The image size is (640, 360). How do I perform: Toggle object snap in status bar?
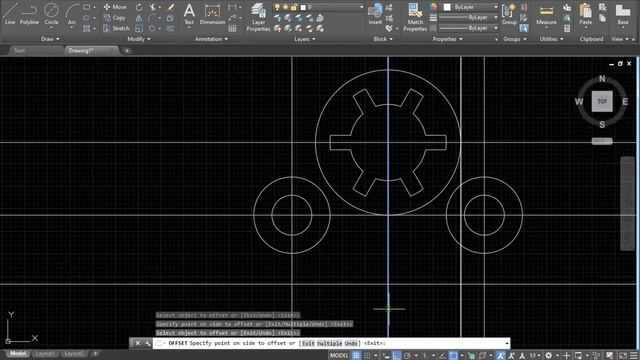[x=453, y=356]
